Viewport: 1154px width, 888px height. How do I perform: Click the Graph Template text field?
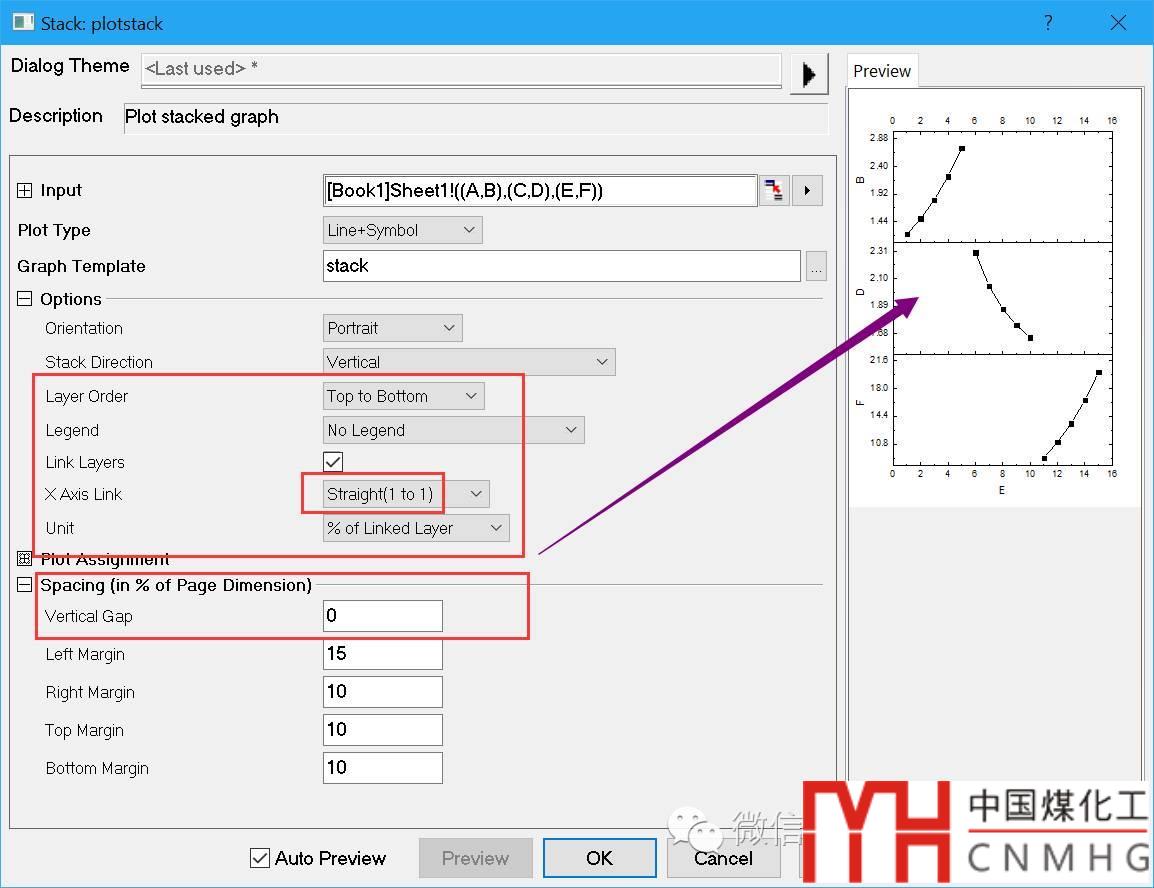[x=562, y=266]
